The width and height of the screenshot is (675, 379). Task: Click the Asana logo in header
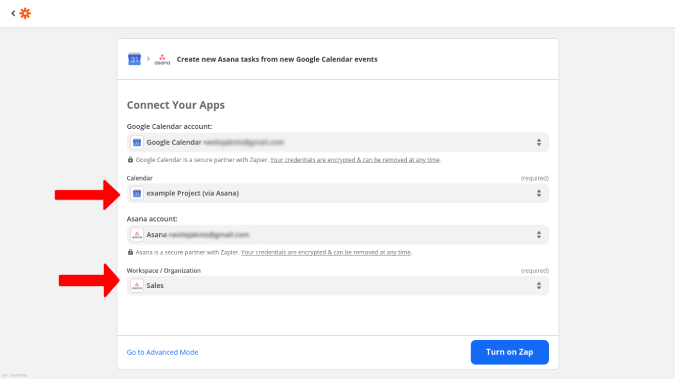point(162,59)
